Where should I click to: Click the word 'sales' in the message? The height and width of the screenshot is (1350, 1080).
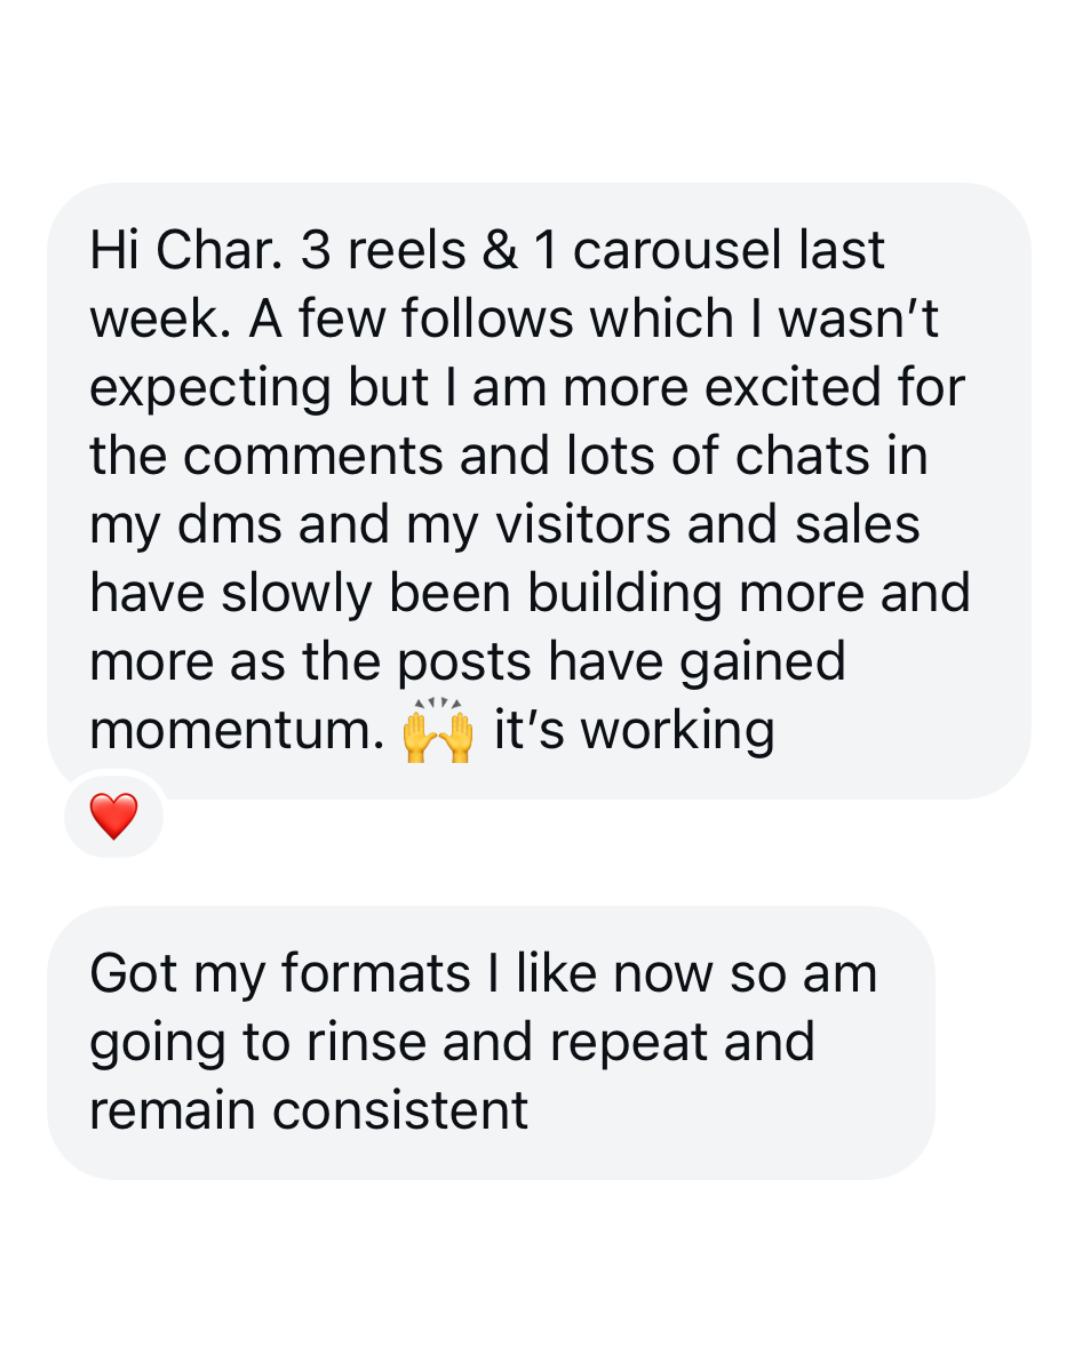click(857, 525)
